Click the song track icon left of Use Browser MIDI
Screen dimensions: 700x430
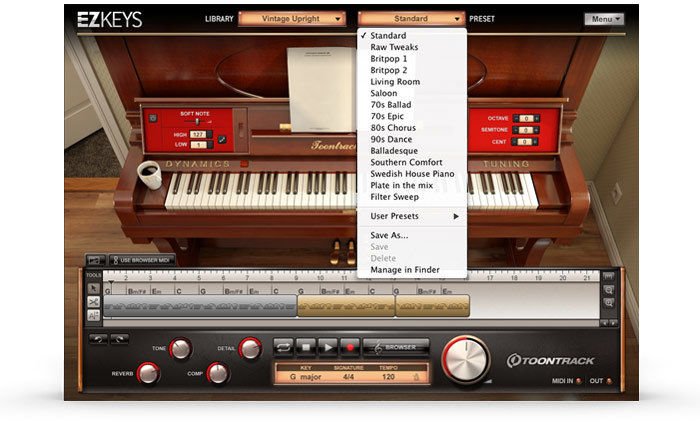pos(95,260)
